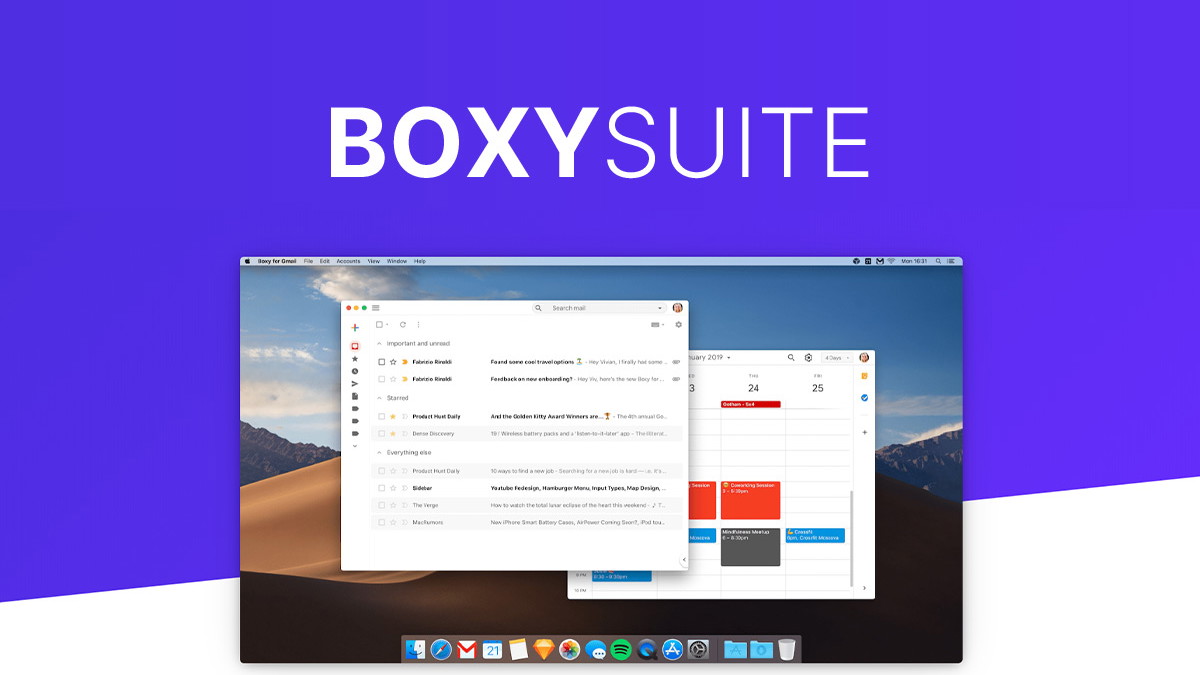Click the side panel collapse arrow in Gmail window
The image size is (1200, 675).
click(684, 560)
